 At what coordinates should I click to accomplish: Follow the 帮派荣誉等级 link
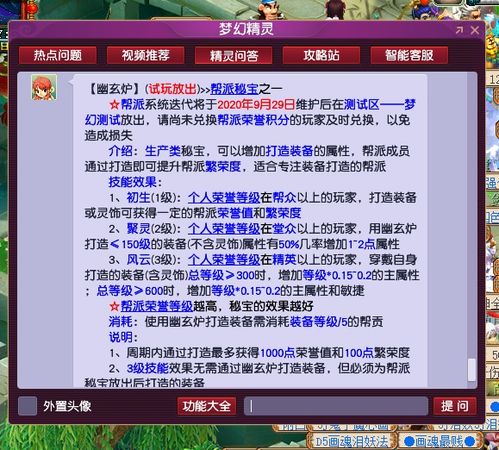click(x=157, y=306)
